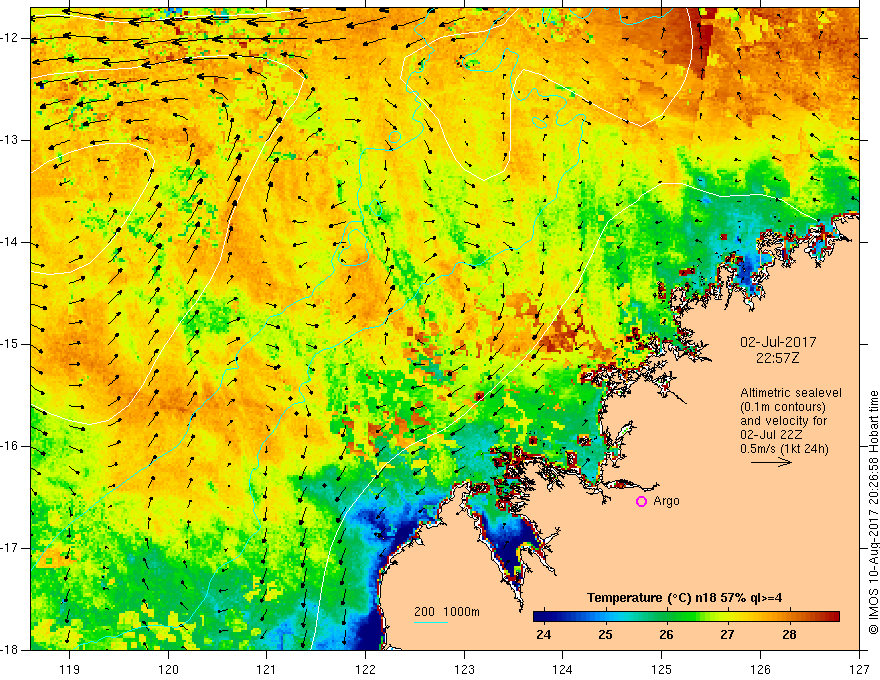This screenshot has width=880, height=680.
Task: Click the 0.5m/s (1kt 24h) velocity label
Action: point(784,448)
